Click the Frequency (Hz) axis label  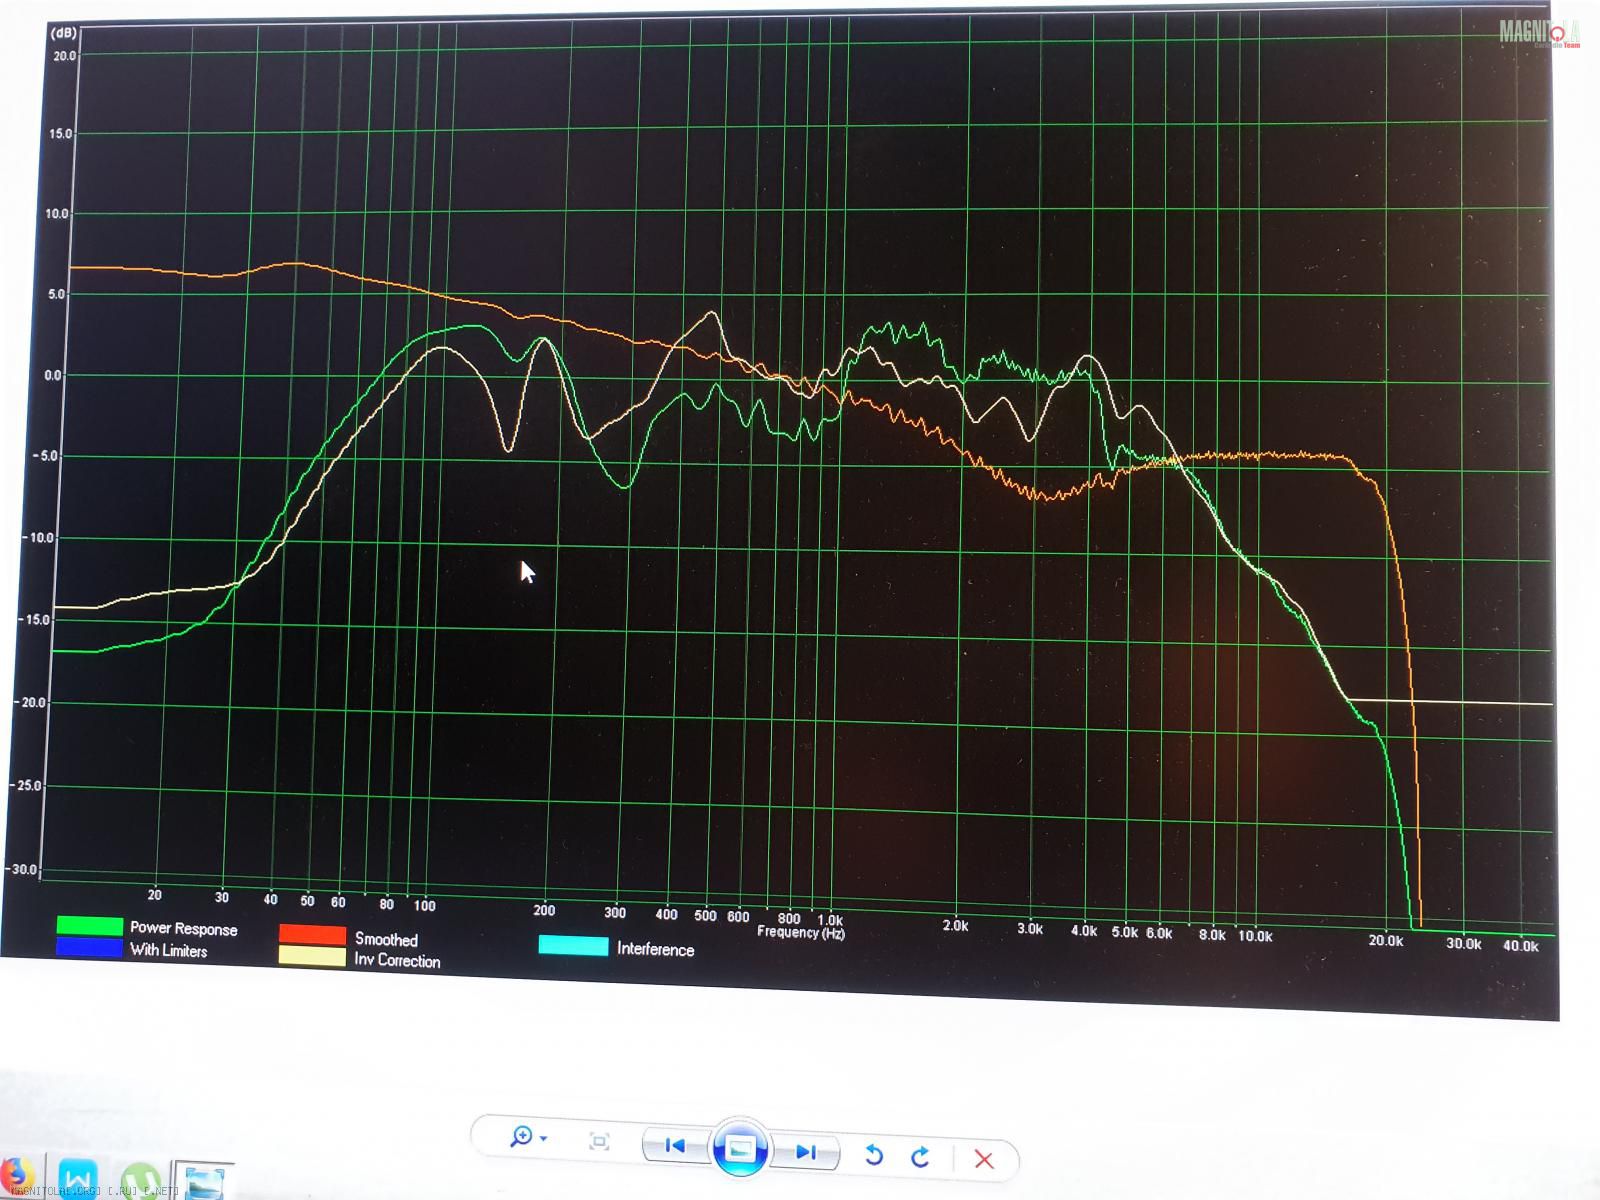[801, 932]
